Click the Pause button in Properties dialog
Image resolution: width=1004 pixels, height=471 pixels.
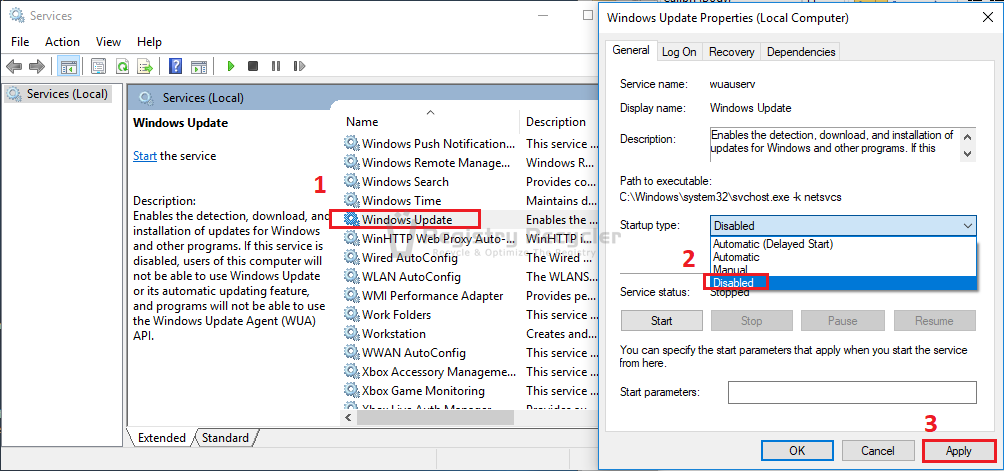click(x=842, y=321)
